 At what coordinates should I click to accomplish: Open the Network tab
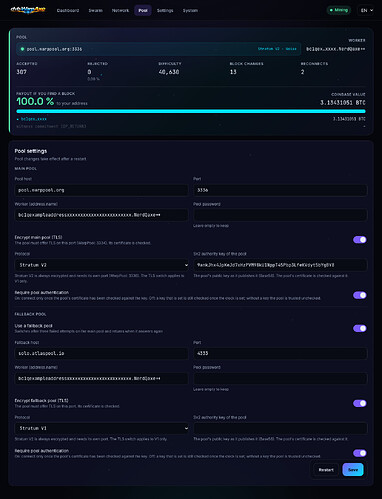pos(120,10)
